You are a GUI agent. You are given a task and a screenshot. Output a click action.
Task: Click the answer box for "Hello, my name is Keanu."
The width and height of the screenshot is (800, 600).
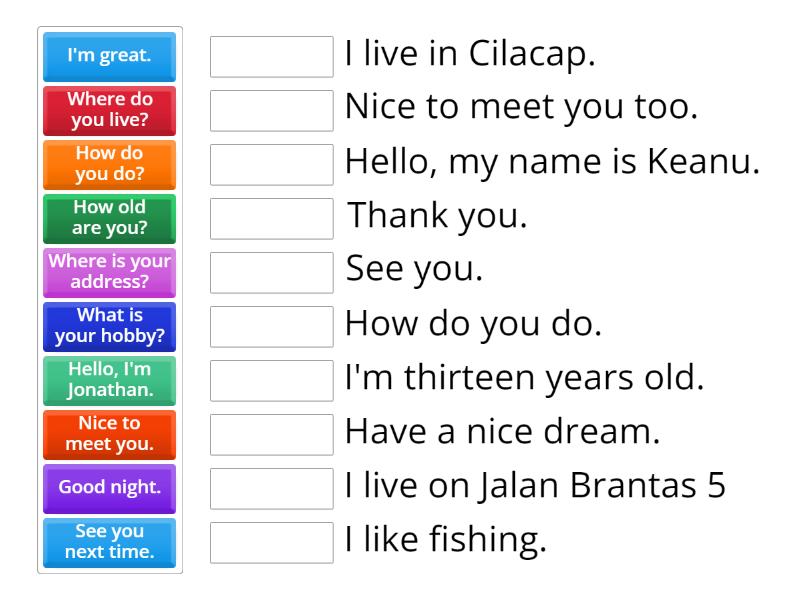[x=272, y=165]
